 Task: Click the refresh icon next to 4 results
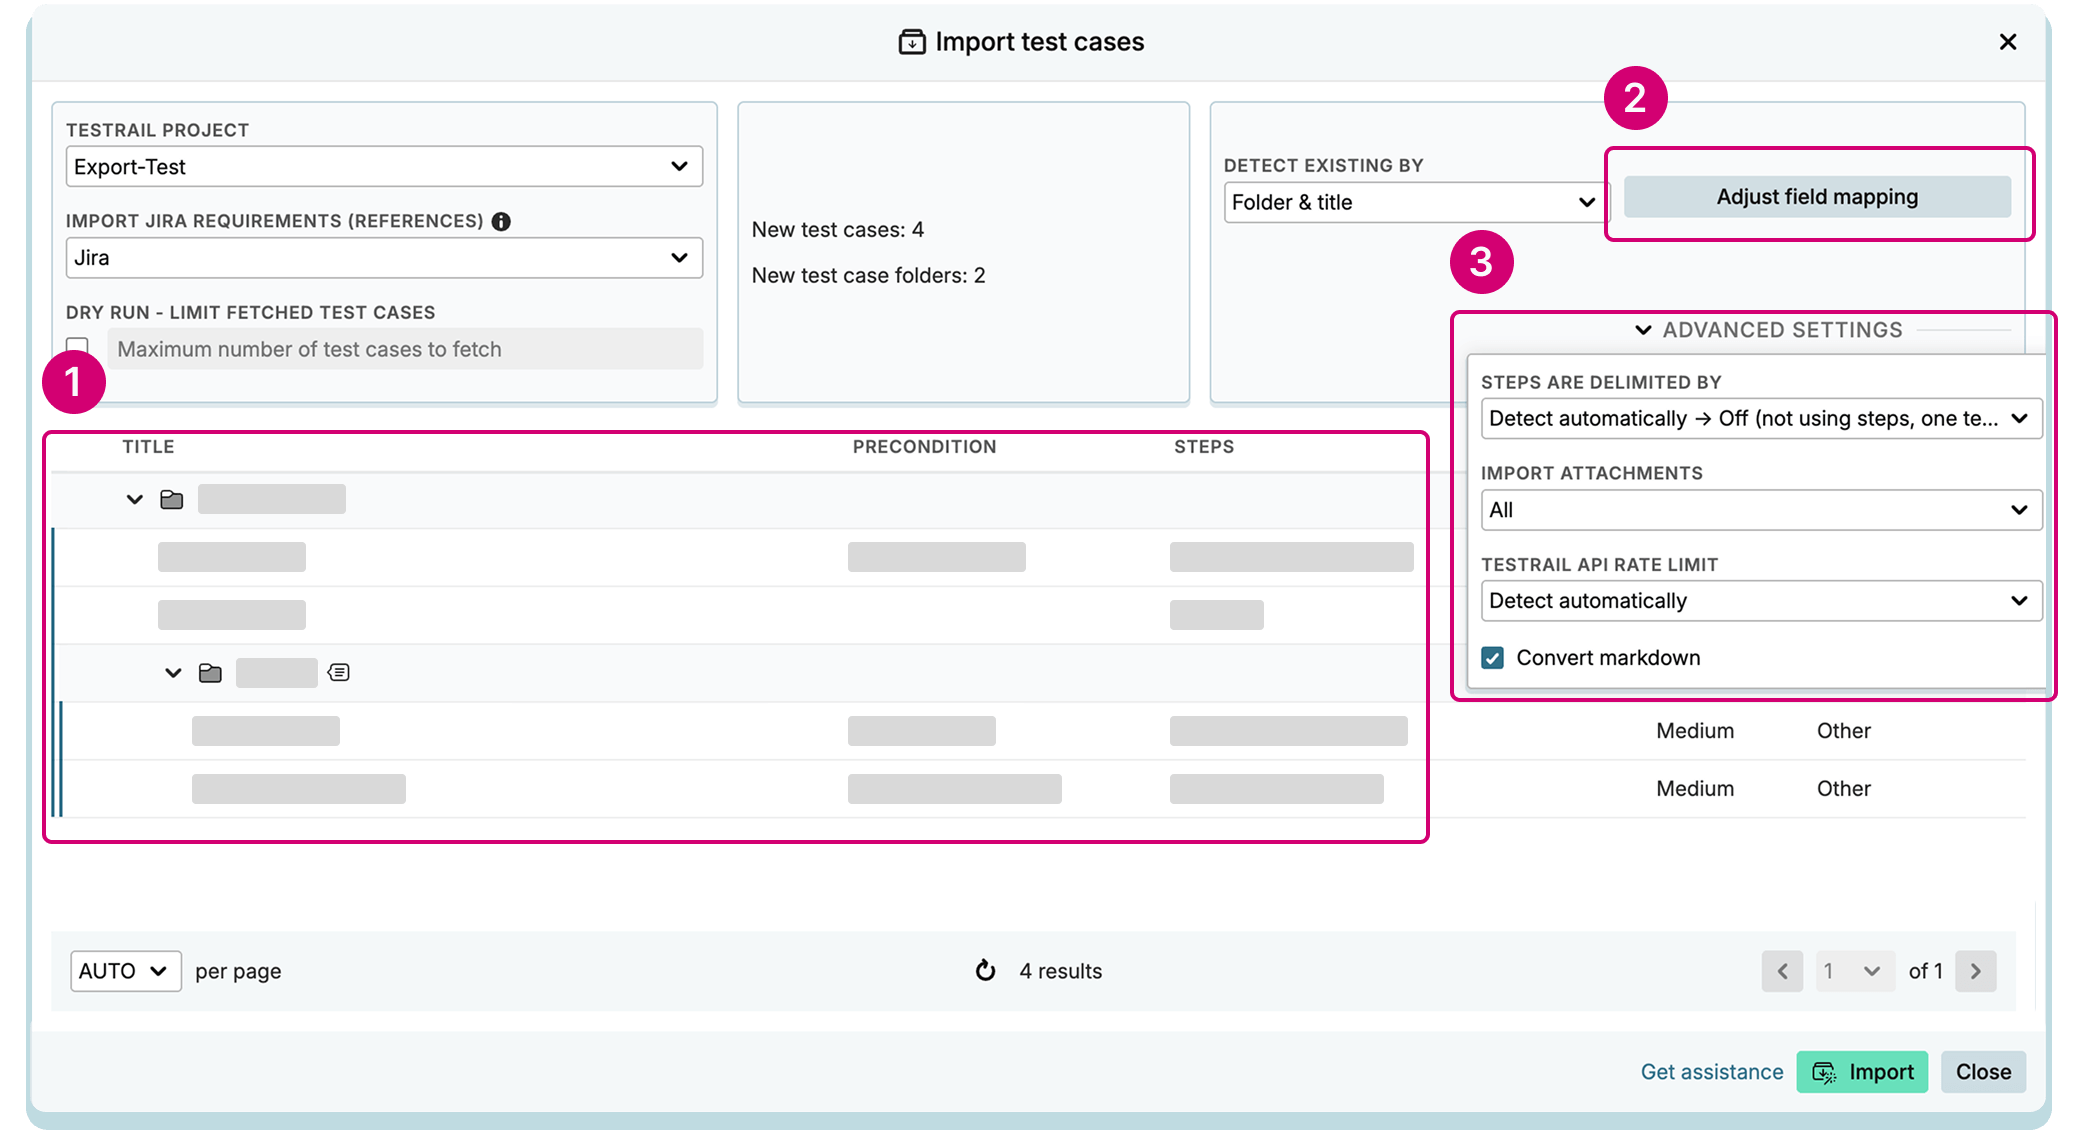(x=986, y=970)
